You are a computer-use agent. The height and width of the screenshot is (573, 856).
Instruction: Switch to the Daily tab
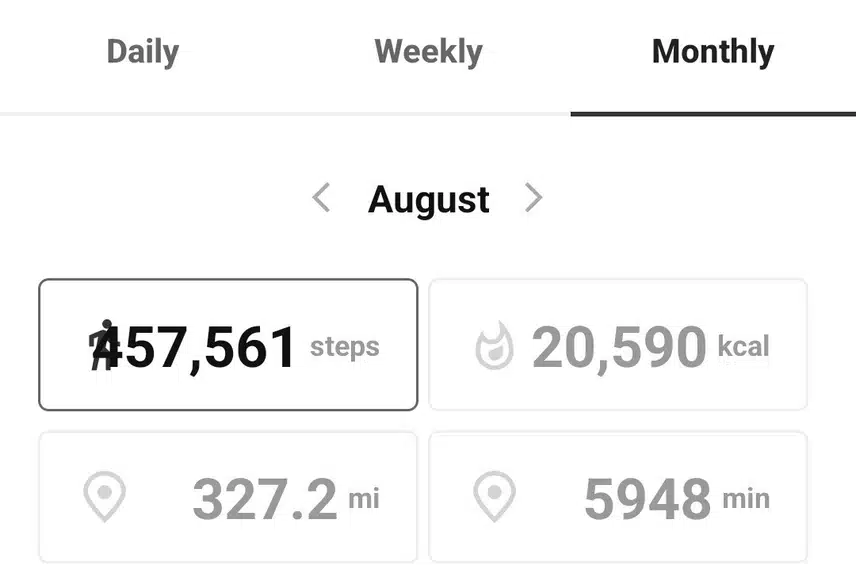[142, 52]
